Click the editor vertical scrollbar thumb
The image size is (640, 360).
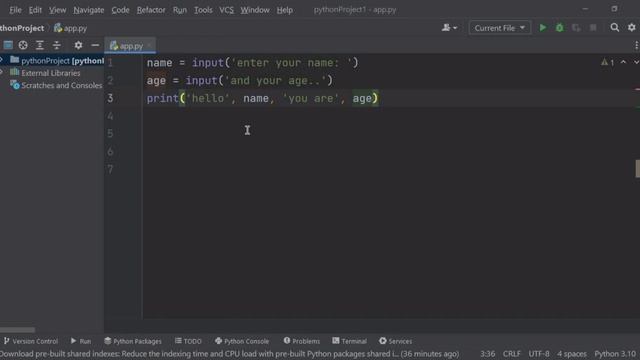pyautogui.click(x=638, y=169)
